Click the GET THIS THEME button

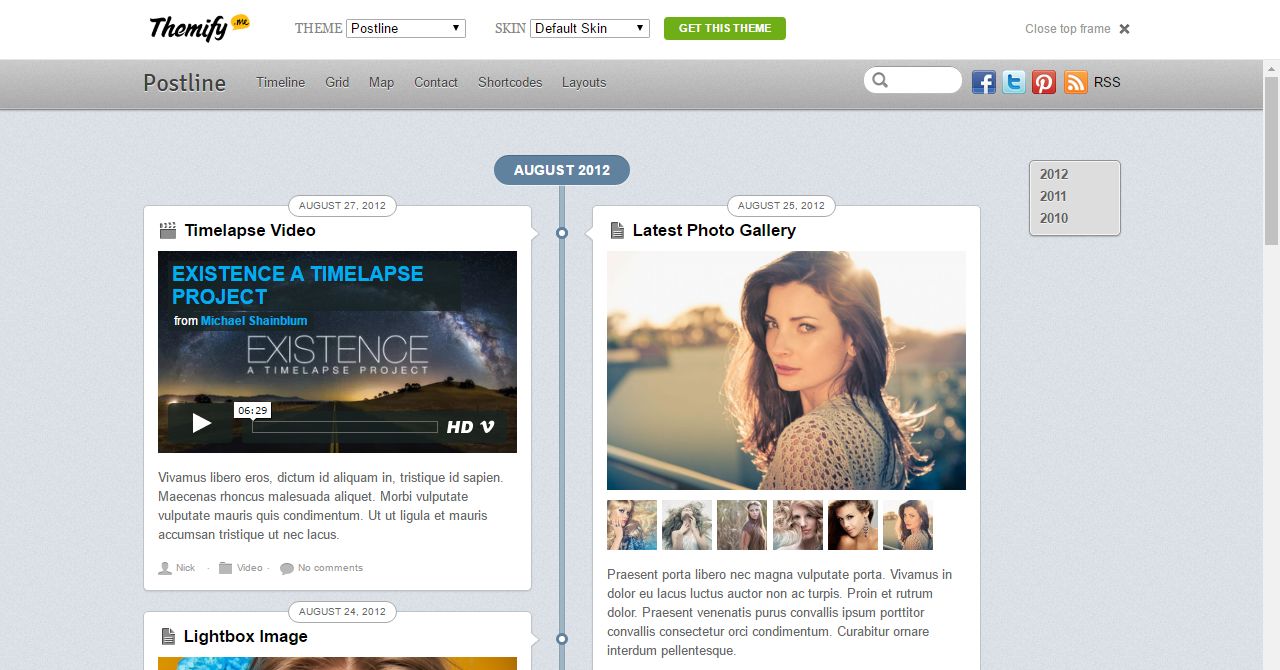click(725, 28)
